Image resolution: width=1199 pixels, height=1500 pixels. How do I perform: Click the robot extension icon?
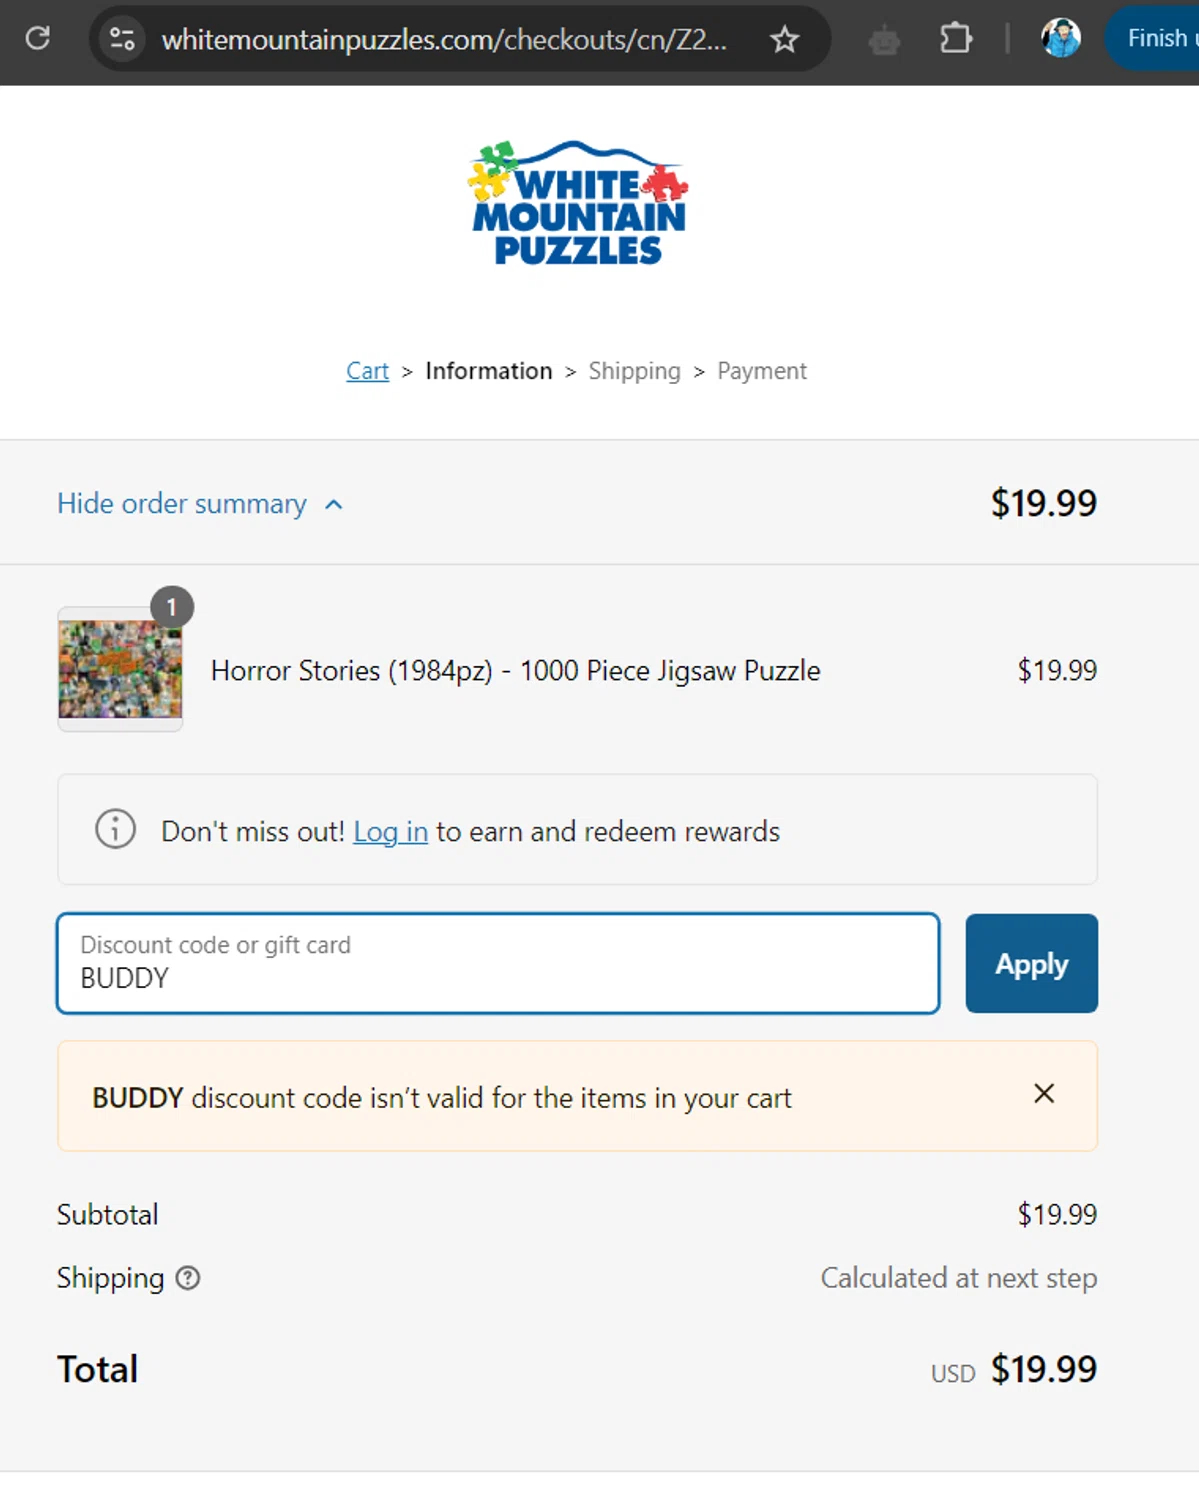click(x=884, y=40)
